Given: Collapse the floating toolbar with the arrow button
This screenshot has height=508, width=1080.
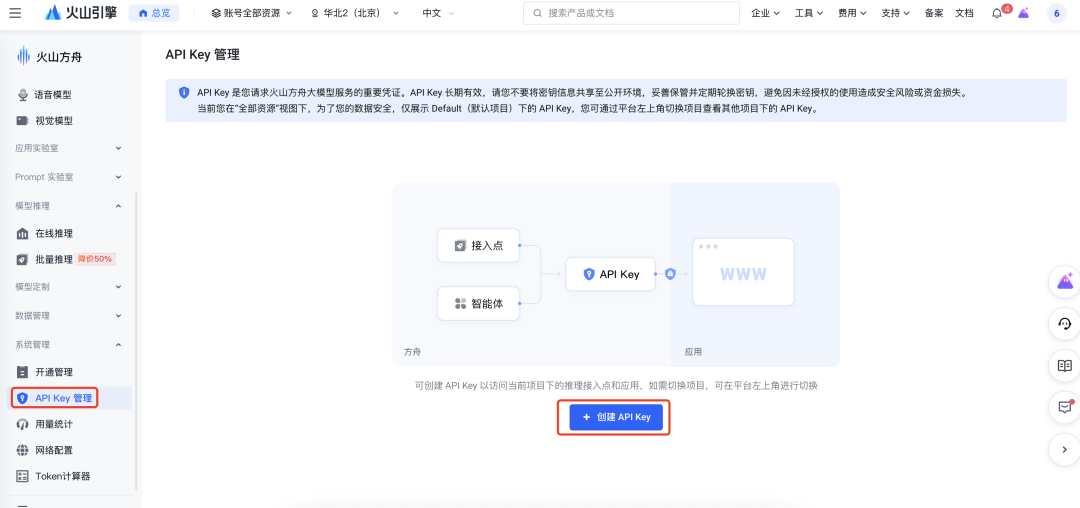Looking at the screenshot, I should click(1065, 449).
